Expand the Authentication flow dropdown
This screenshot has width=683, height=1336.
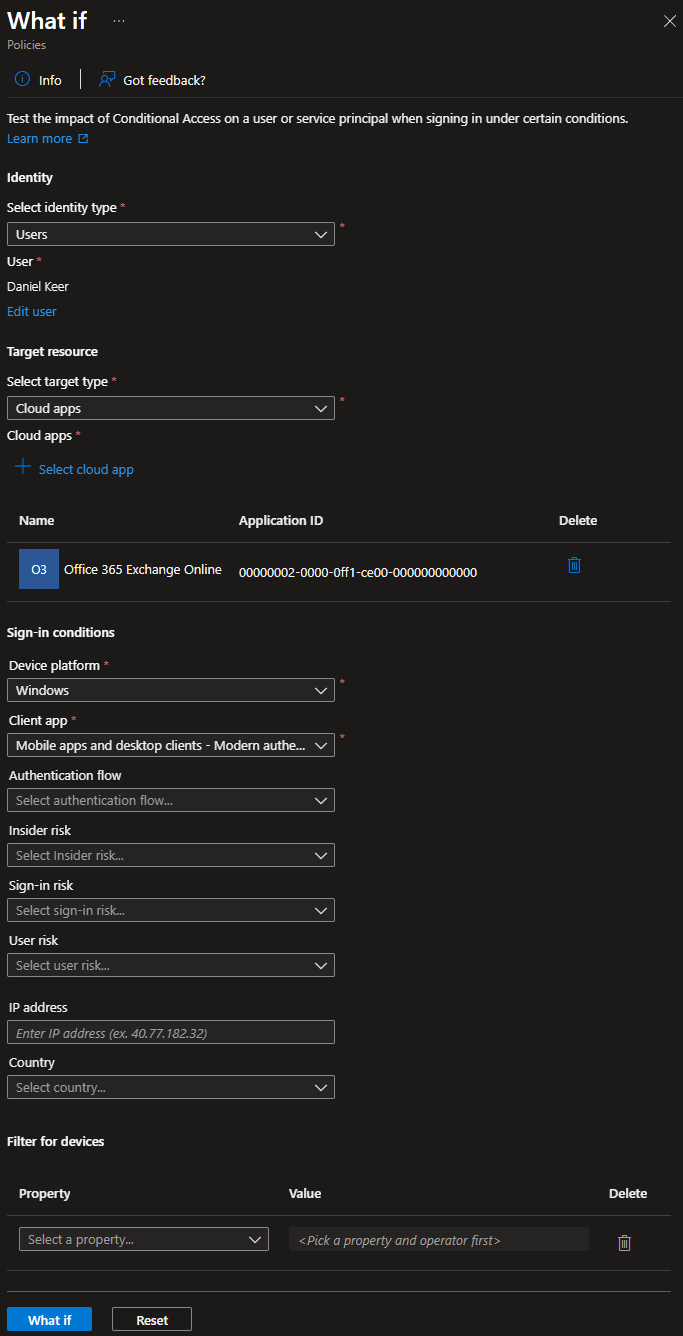coord(171,800)
